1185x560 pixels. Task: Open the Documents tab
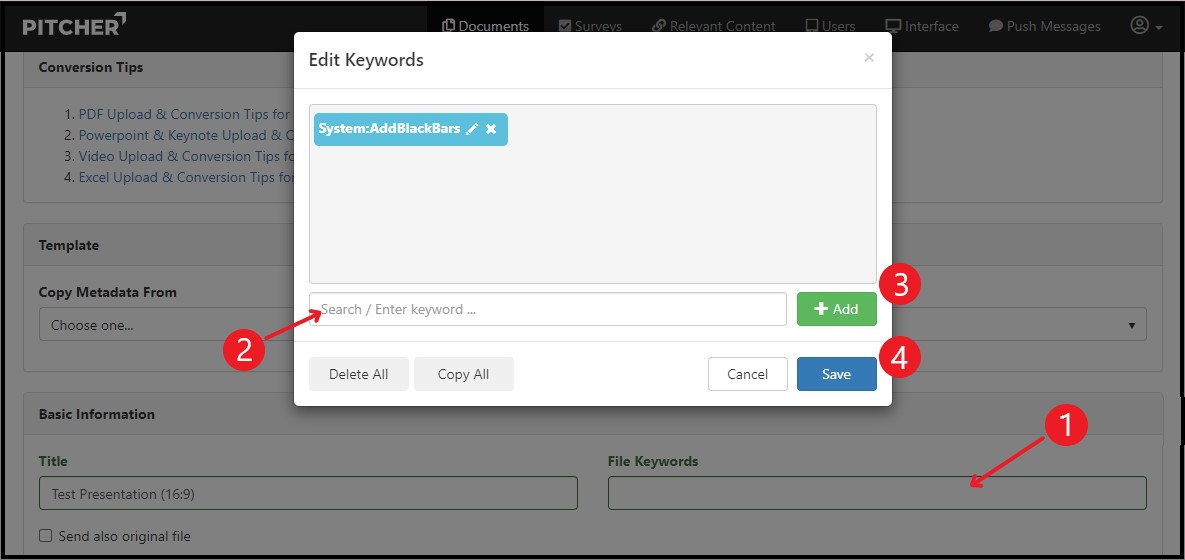485,26
